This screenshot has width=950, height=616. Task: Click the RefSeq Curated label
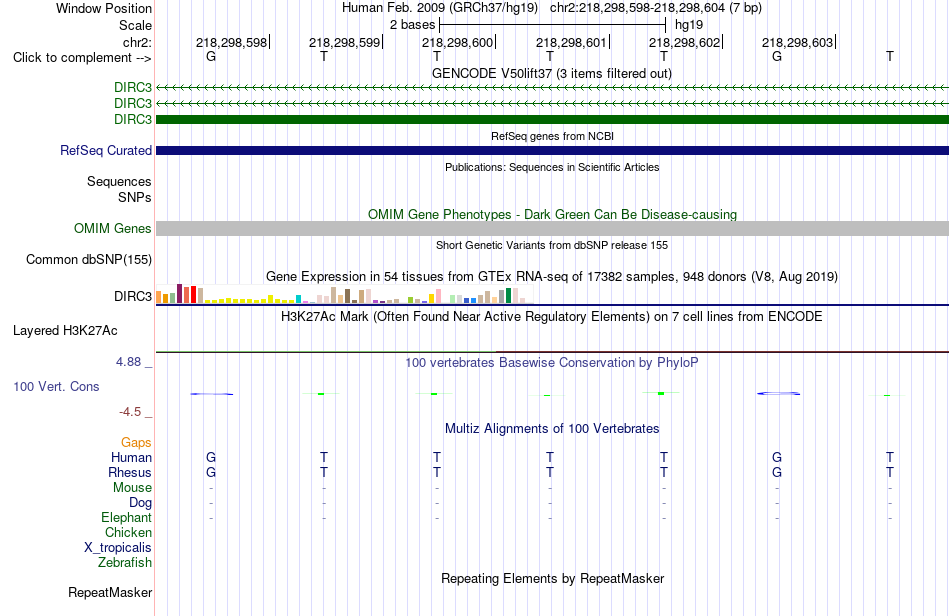(105, 150)
